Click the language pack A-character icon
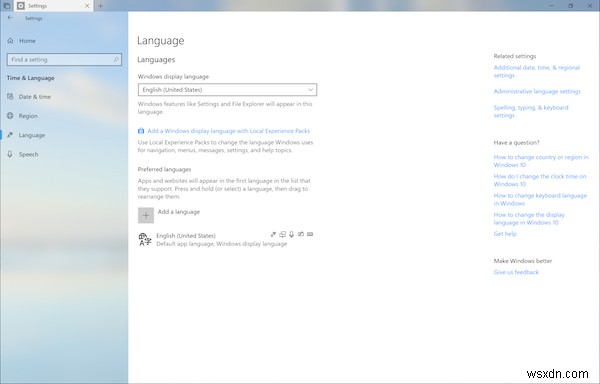The image size is (600, 384). [x=145, y=239]
